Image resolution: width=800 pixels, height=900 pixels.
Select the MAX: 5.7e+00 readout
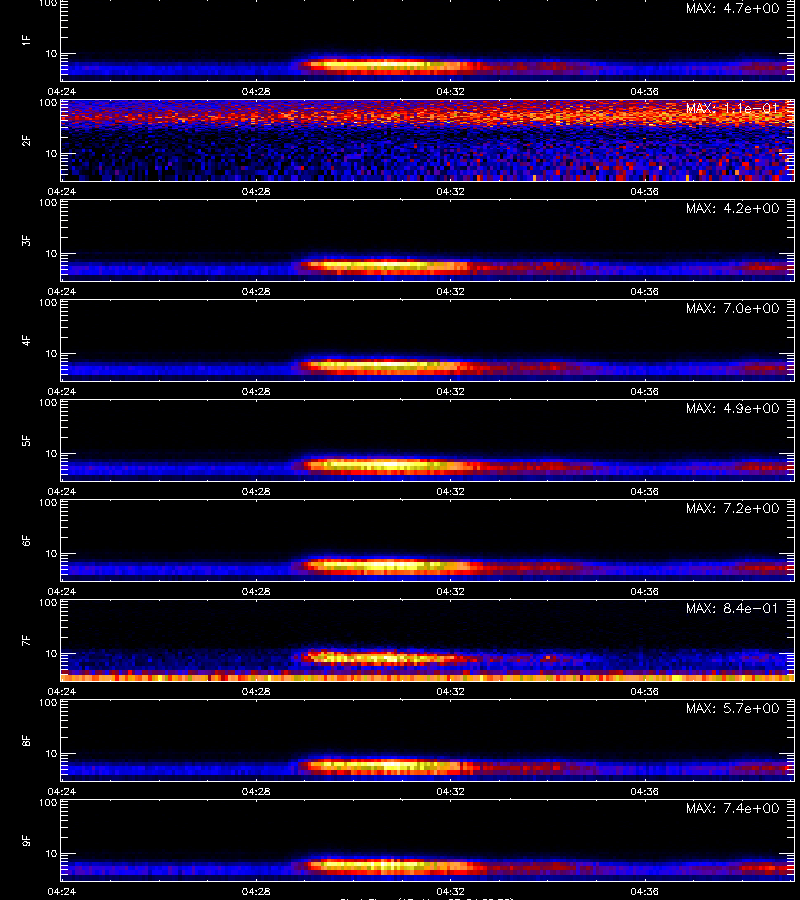(x=732, y=708)
